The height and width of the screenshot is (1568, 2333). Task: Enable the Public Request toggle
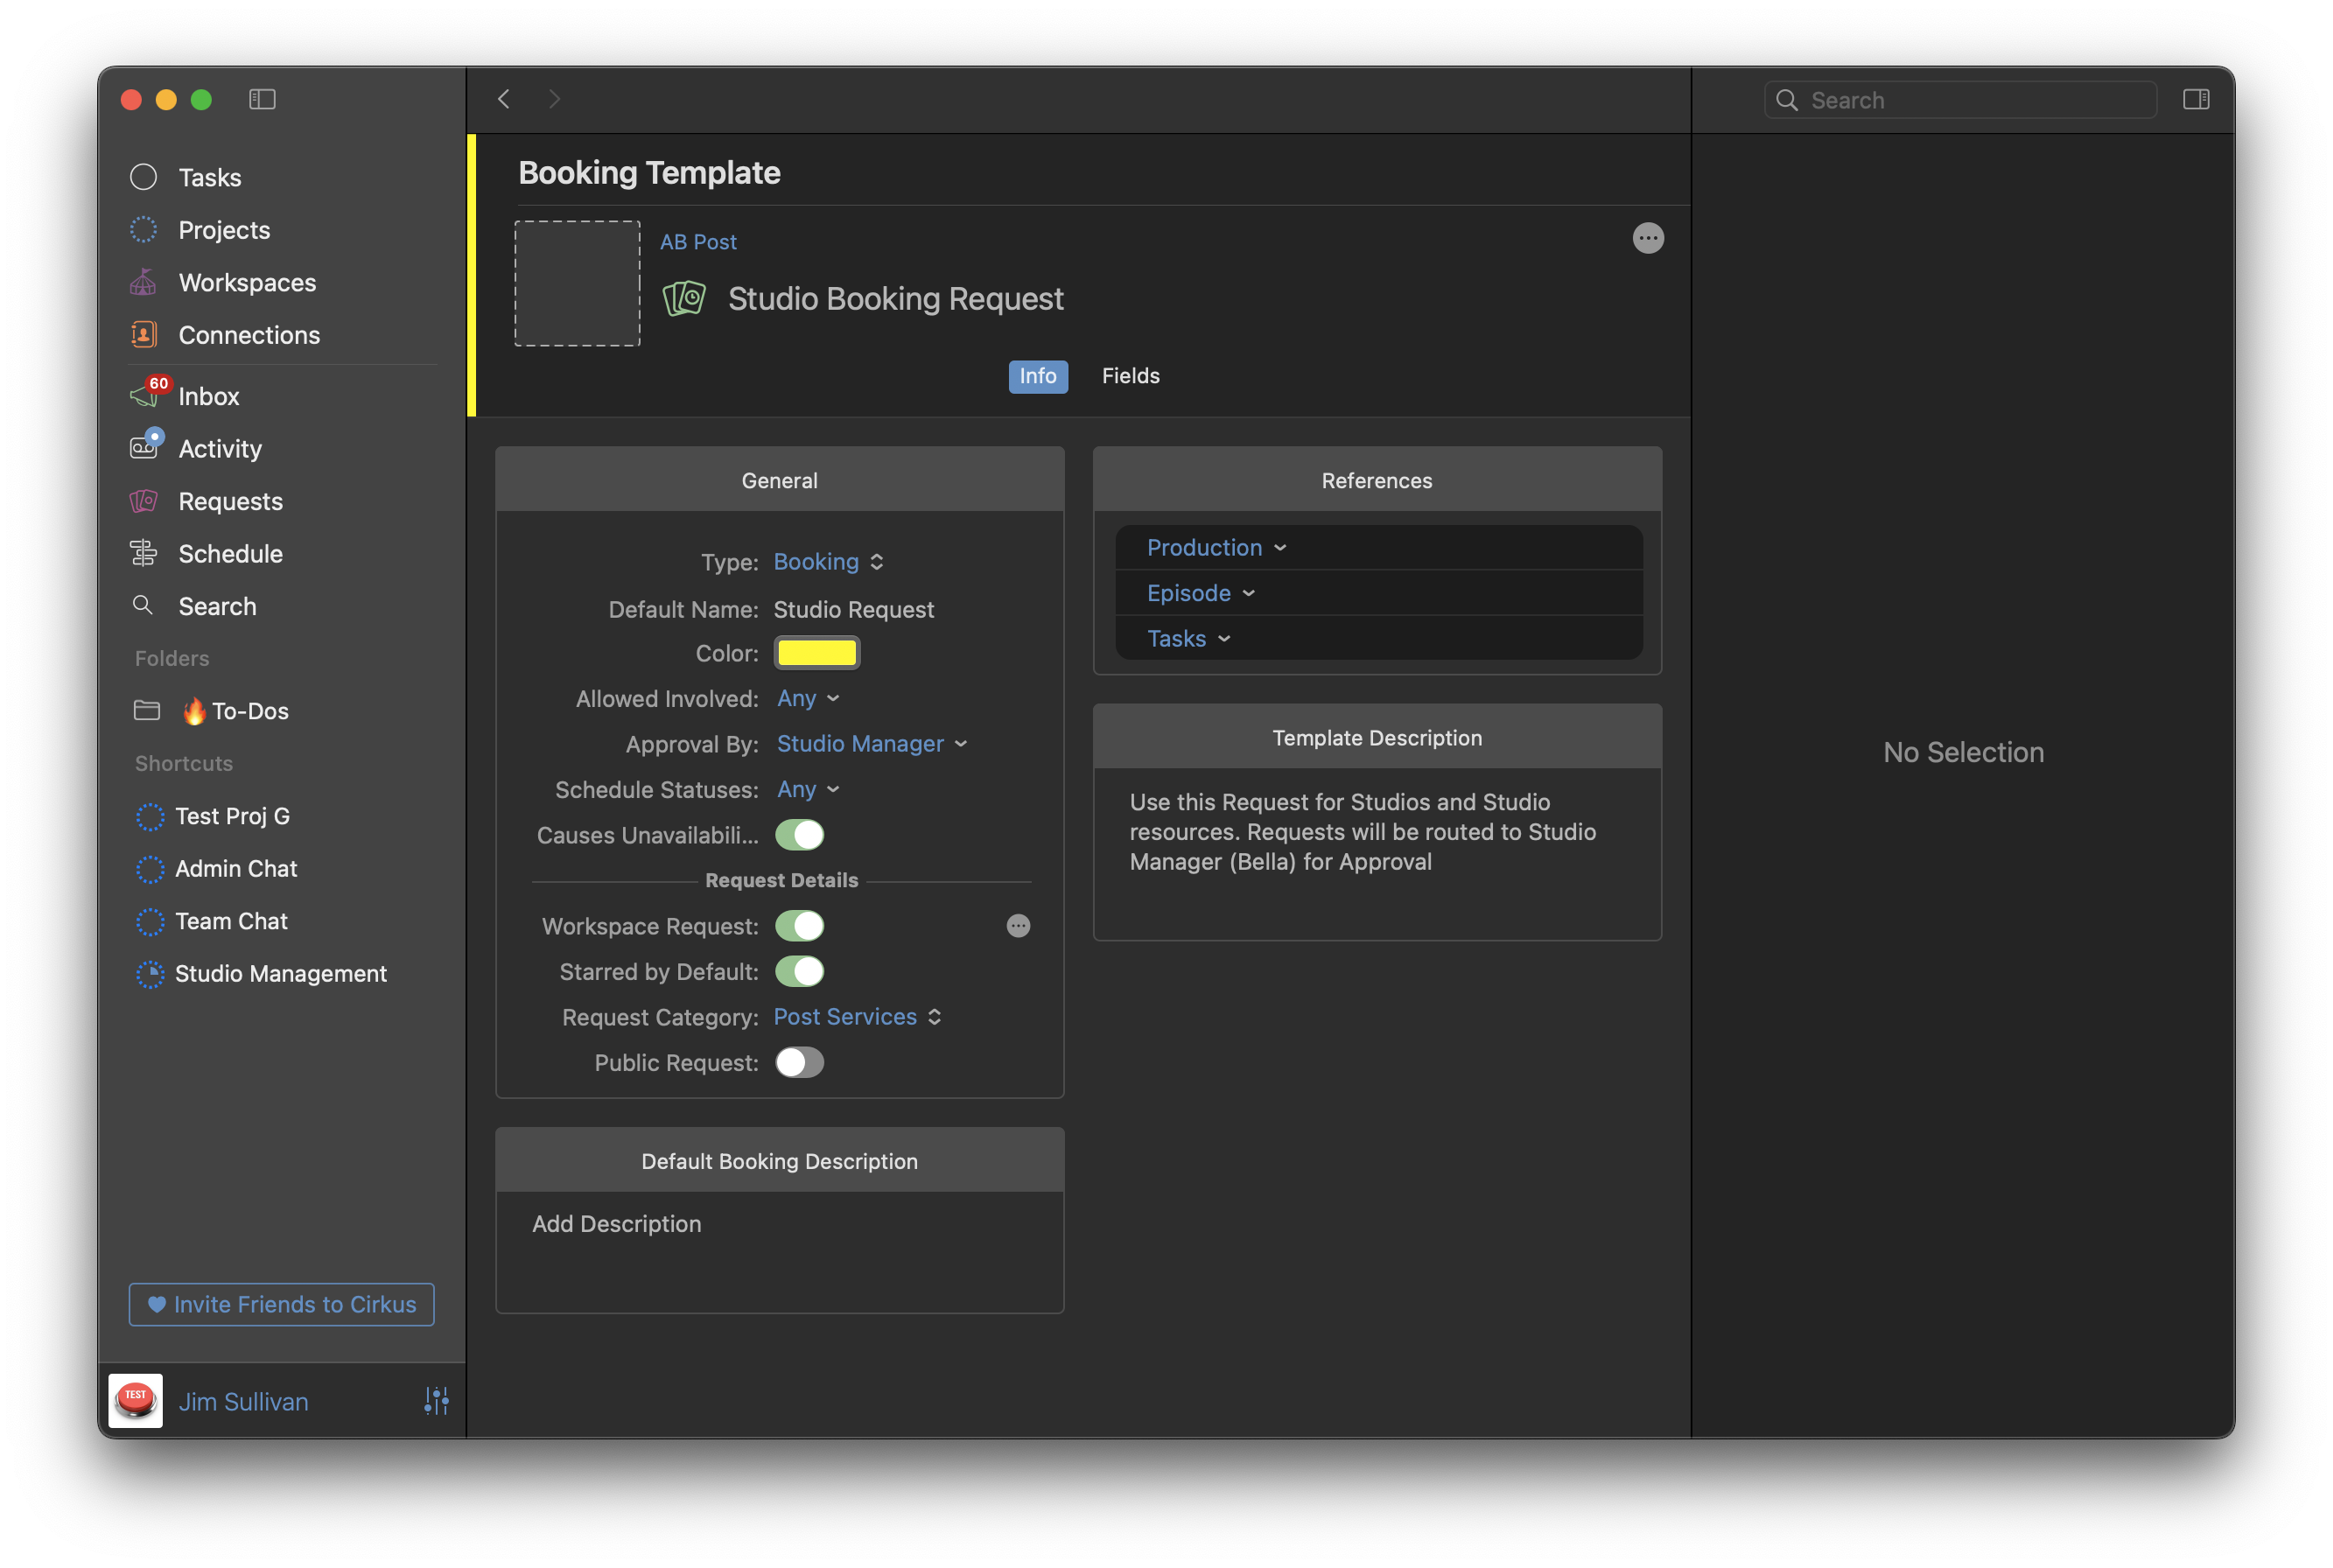[799, 1062]
